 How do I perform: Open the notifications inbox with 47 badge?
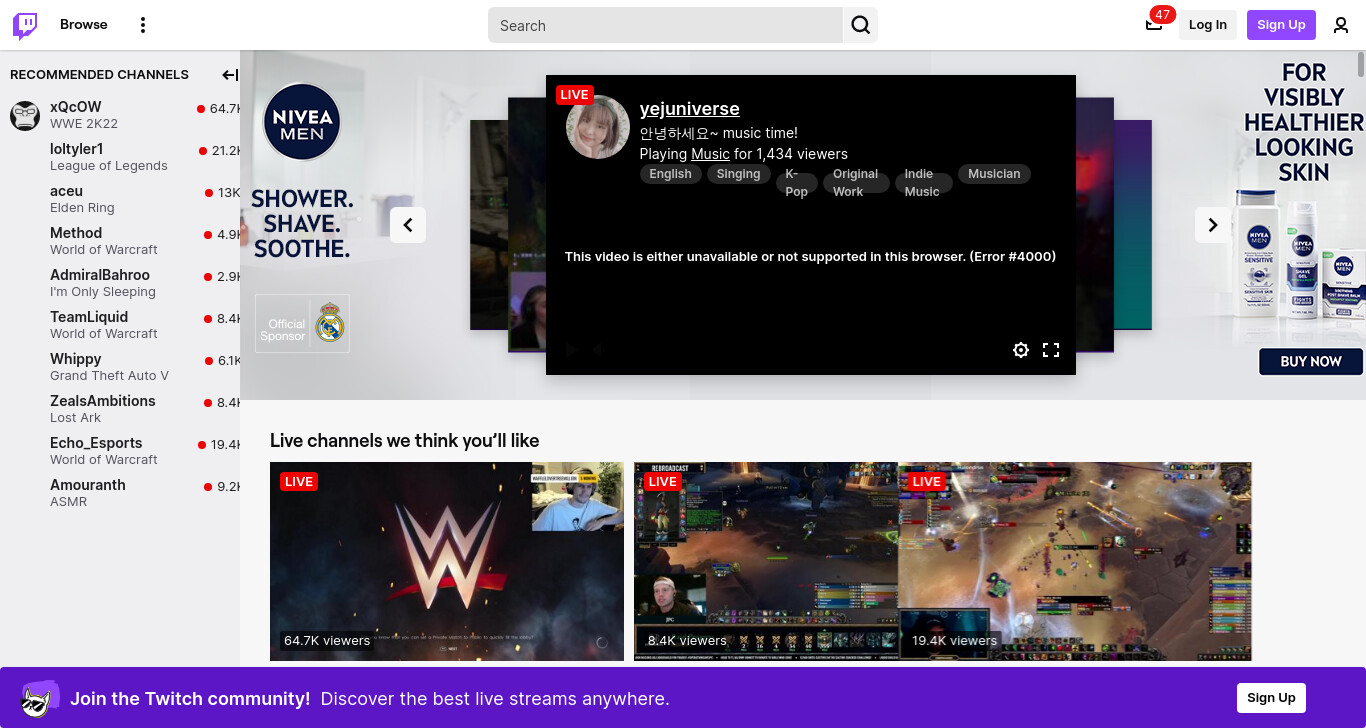click(1154, 24)
